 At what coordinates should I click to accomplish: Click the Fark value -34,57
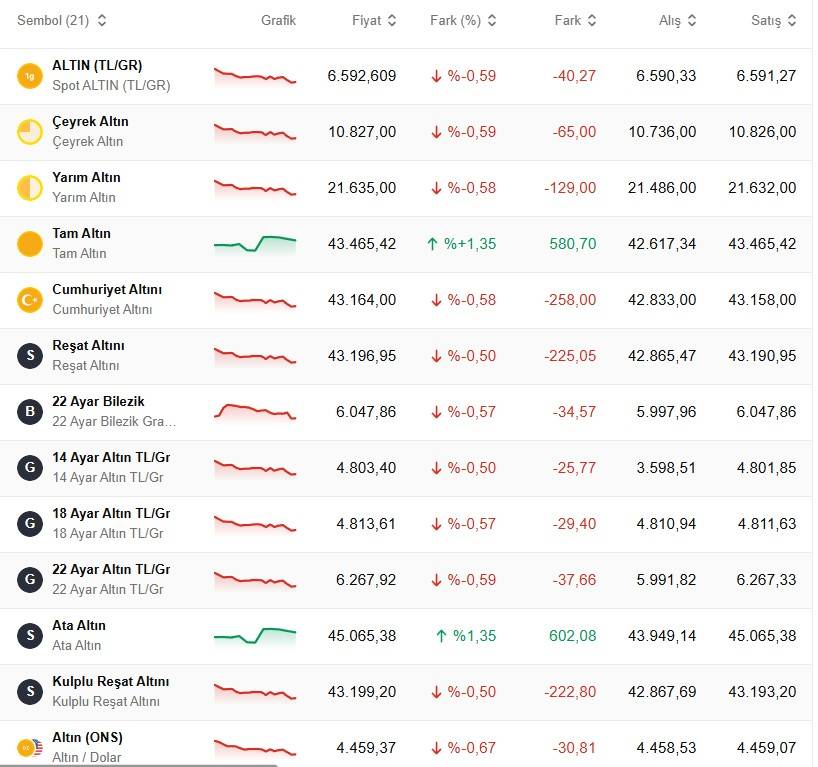tap(574, 412)
